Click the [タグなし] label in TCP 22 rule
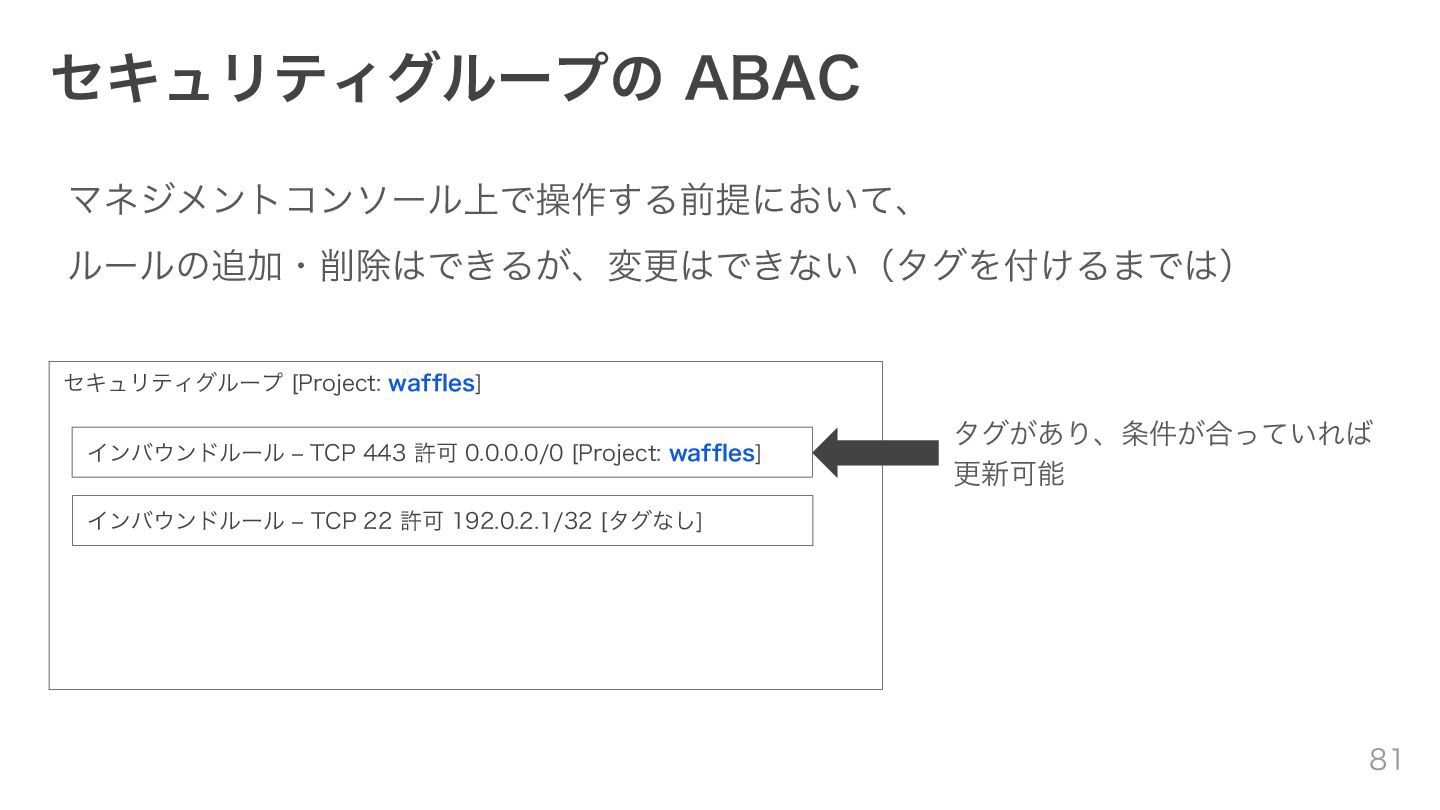The image size is (1440, 810). coord(652,521)
